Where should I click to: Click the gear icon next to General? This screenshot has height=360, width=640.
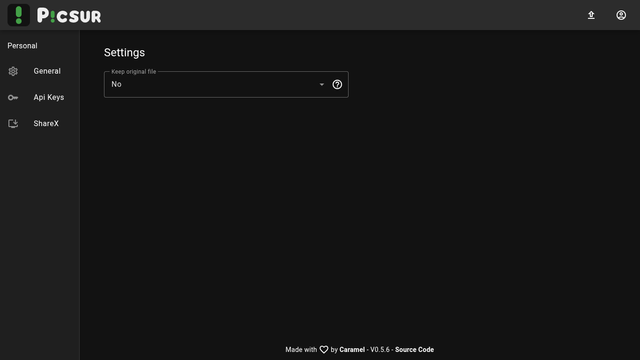tap(13, 71)
